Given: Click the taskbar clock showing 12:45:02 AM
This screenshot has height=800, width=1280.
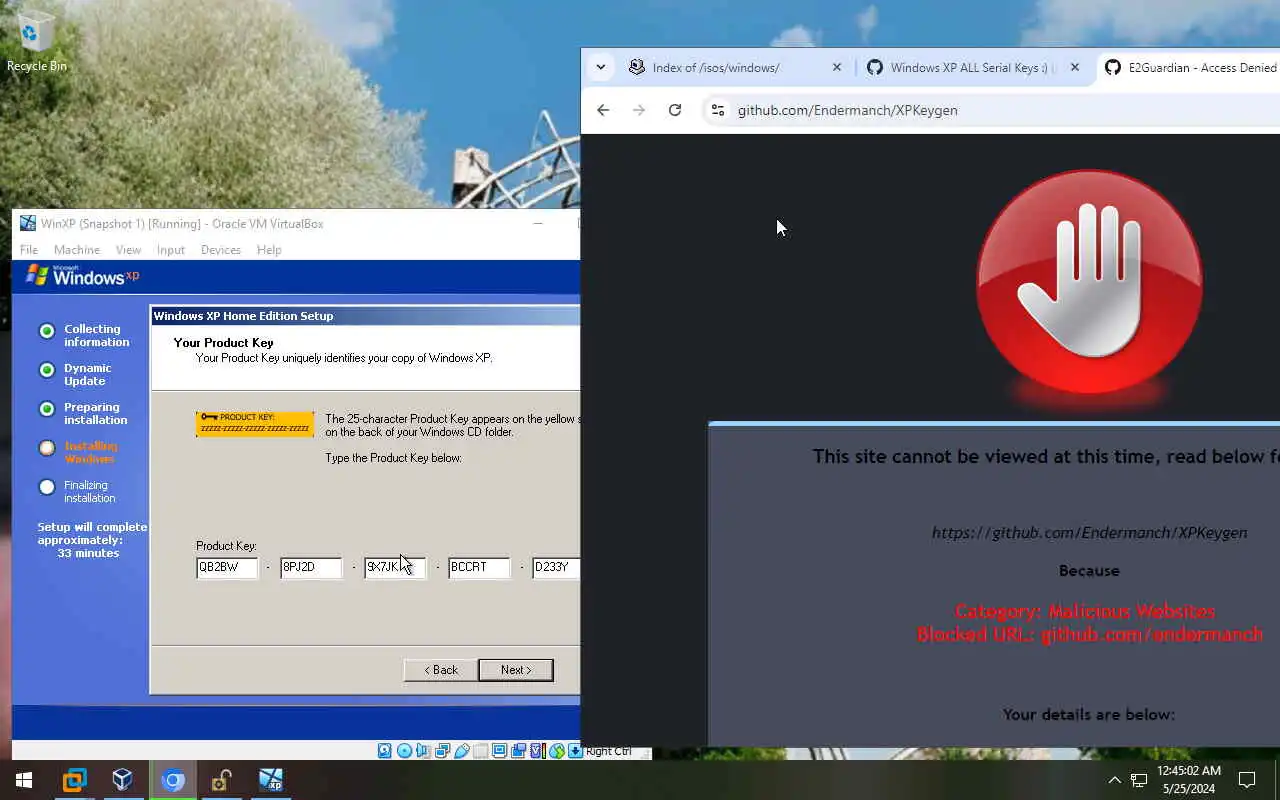Looking at the screenshot, I should pyautogui.click(x=1189, y=780).
